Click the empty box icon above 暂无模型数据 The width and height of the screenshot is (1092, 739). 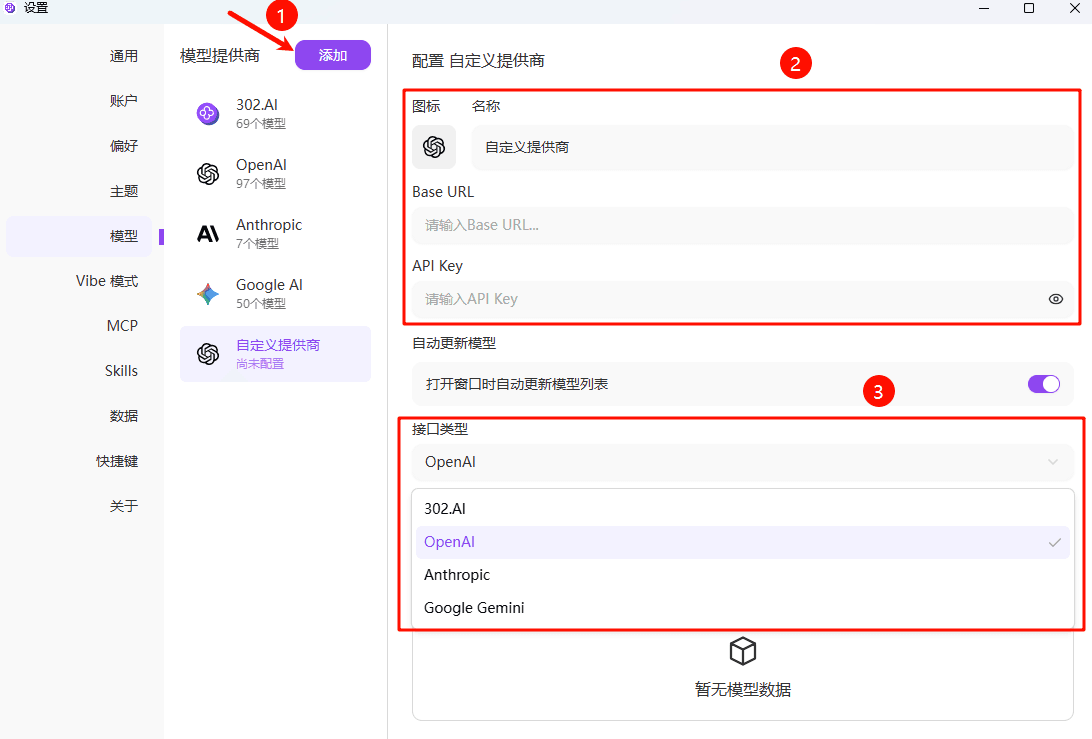coord(742,651)
